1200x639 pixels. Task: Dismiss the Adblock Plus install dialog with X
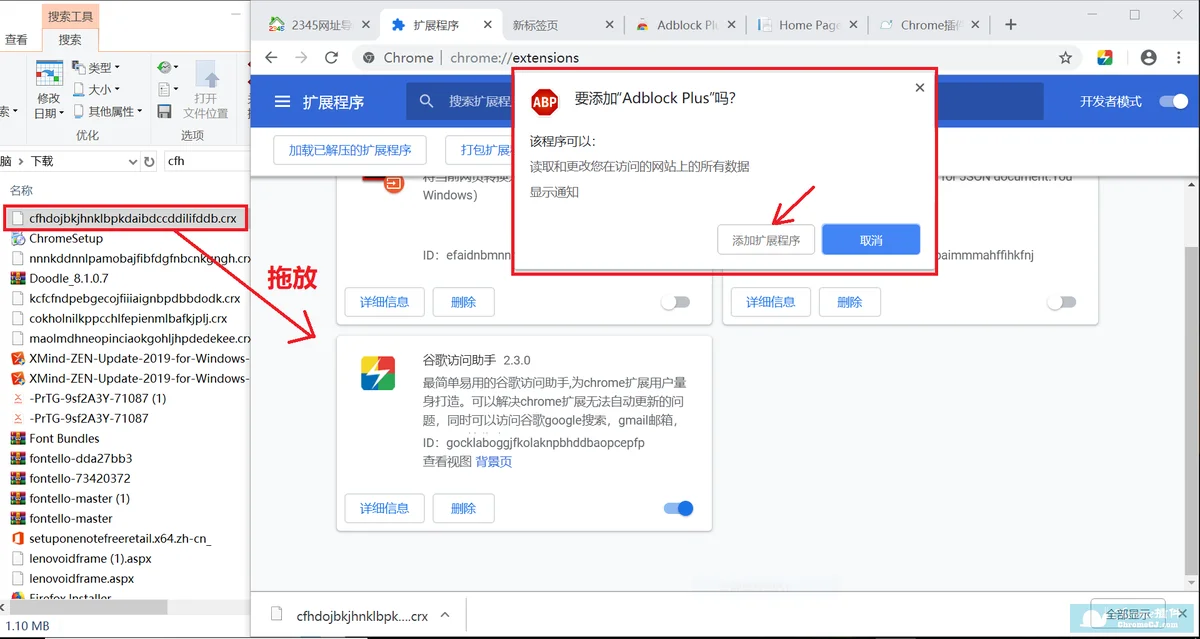coord(920,88)
